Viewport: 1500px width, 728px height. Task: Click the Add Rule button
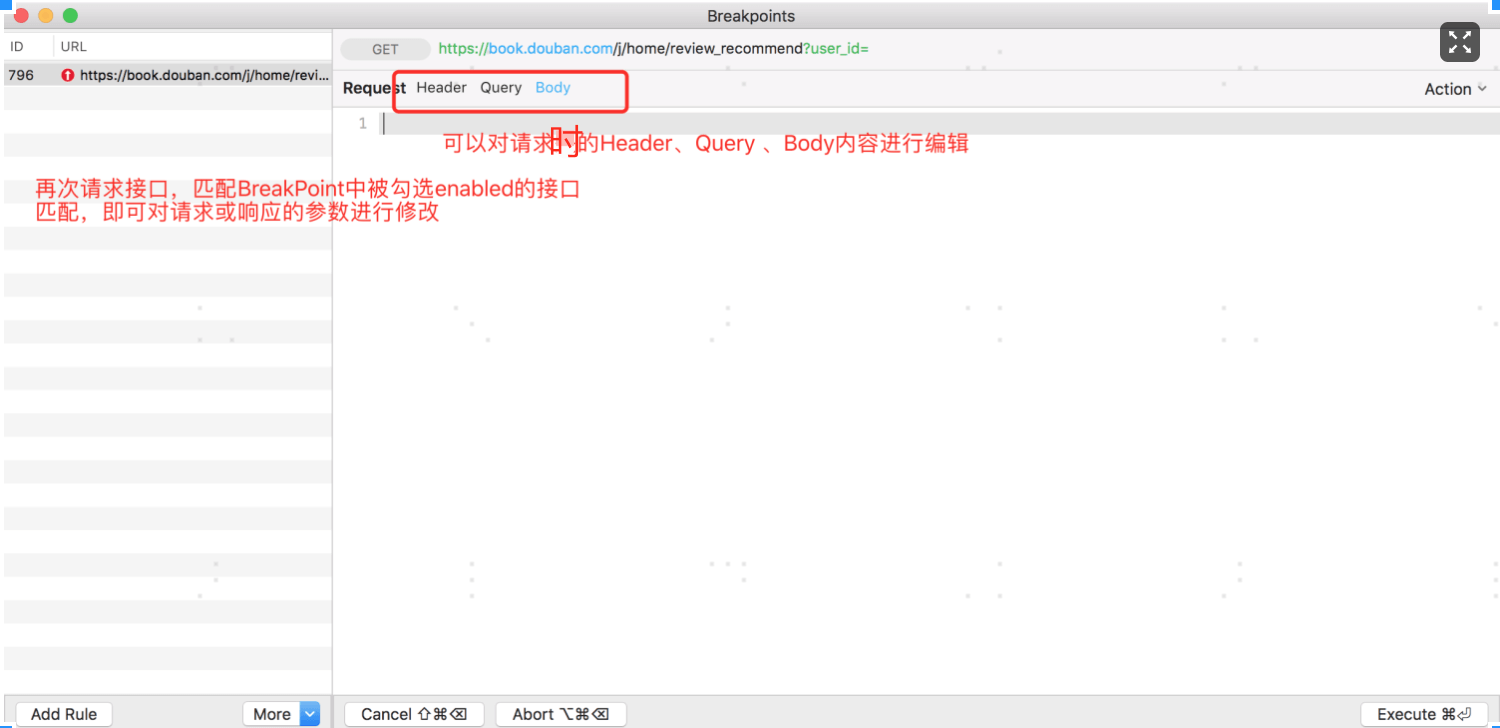point(64,714)
